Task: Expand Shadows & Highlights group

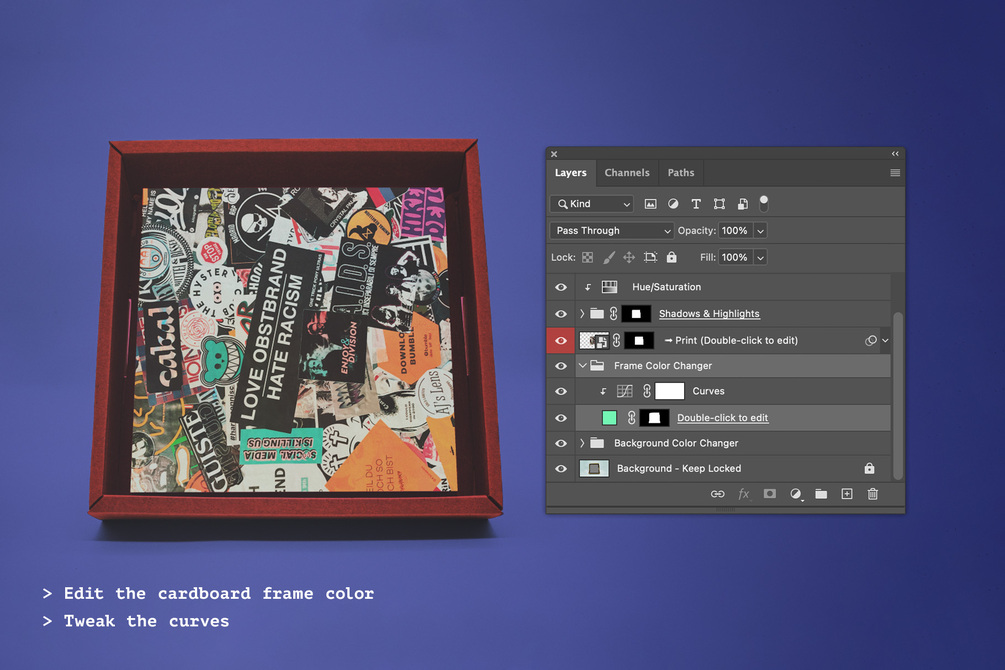Action: coord(582,314)
